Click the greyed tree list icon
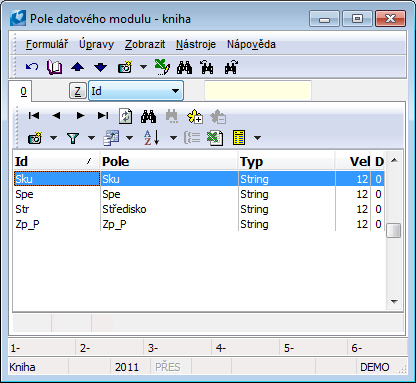Image resolution: width=416 pixels, height=383 pixels. tap(192, 138)
